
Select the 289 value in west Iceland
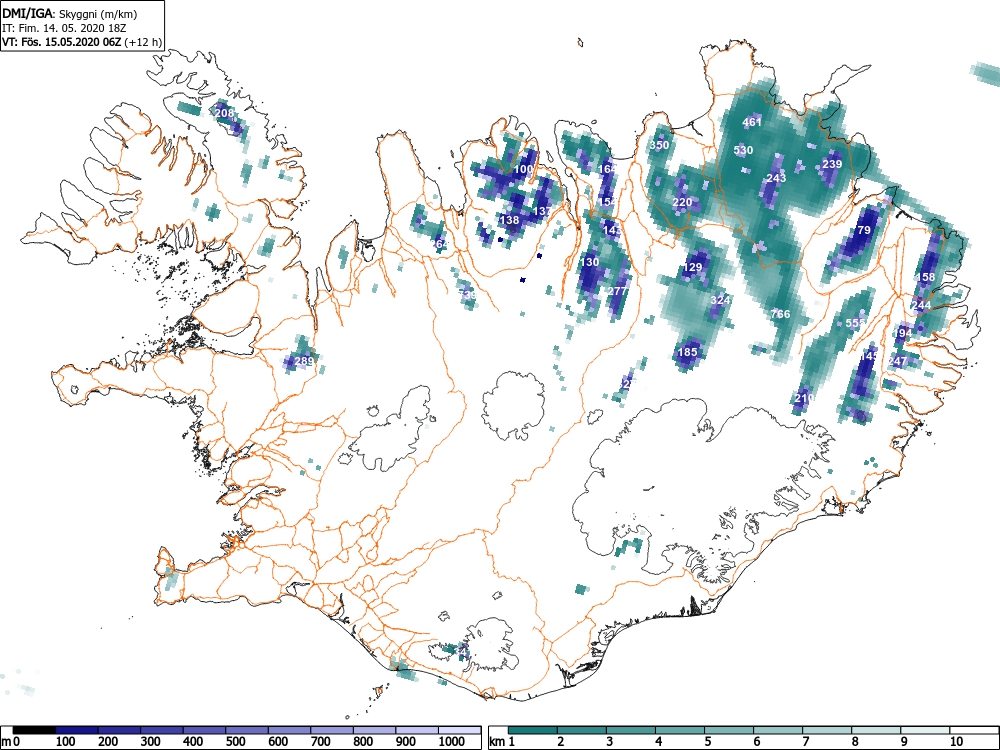304,361
